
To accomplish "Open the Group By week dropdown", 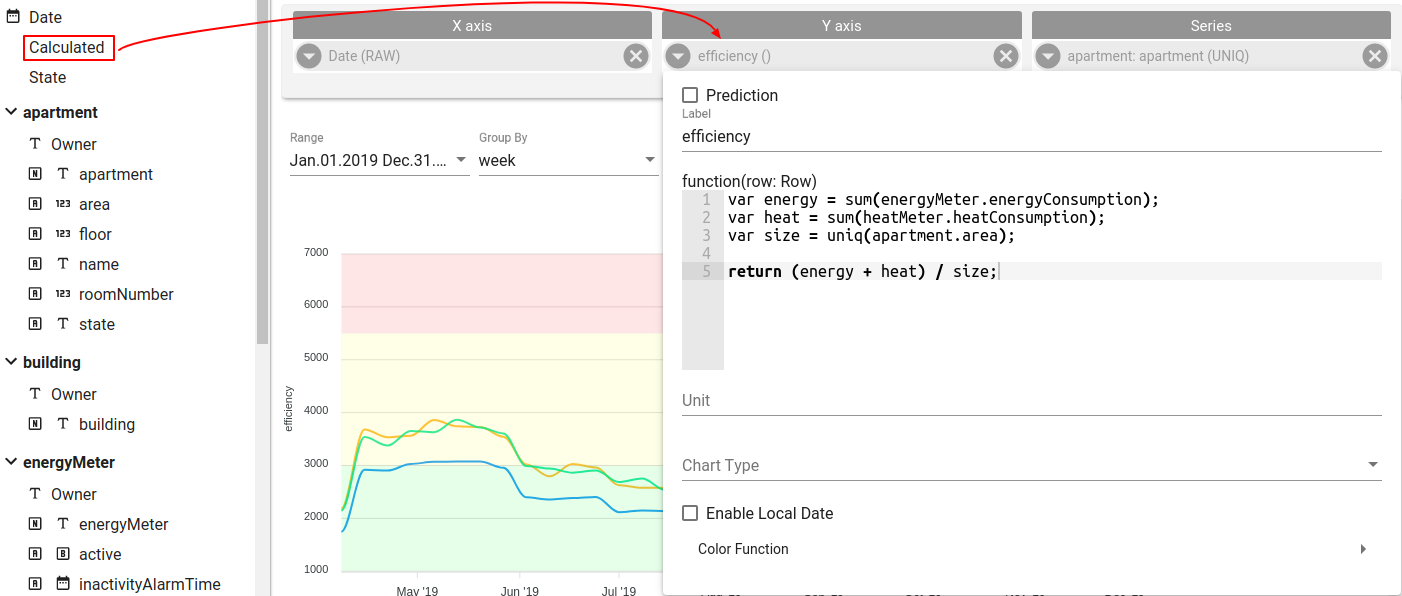I will (568, 160).
